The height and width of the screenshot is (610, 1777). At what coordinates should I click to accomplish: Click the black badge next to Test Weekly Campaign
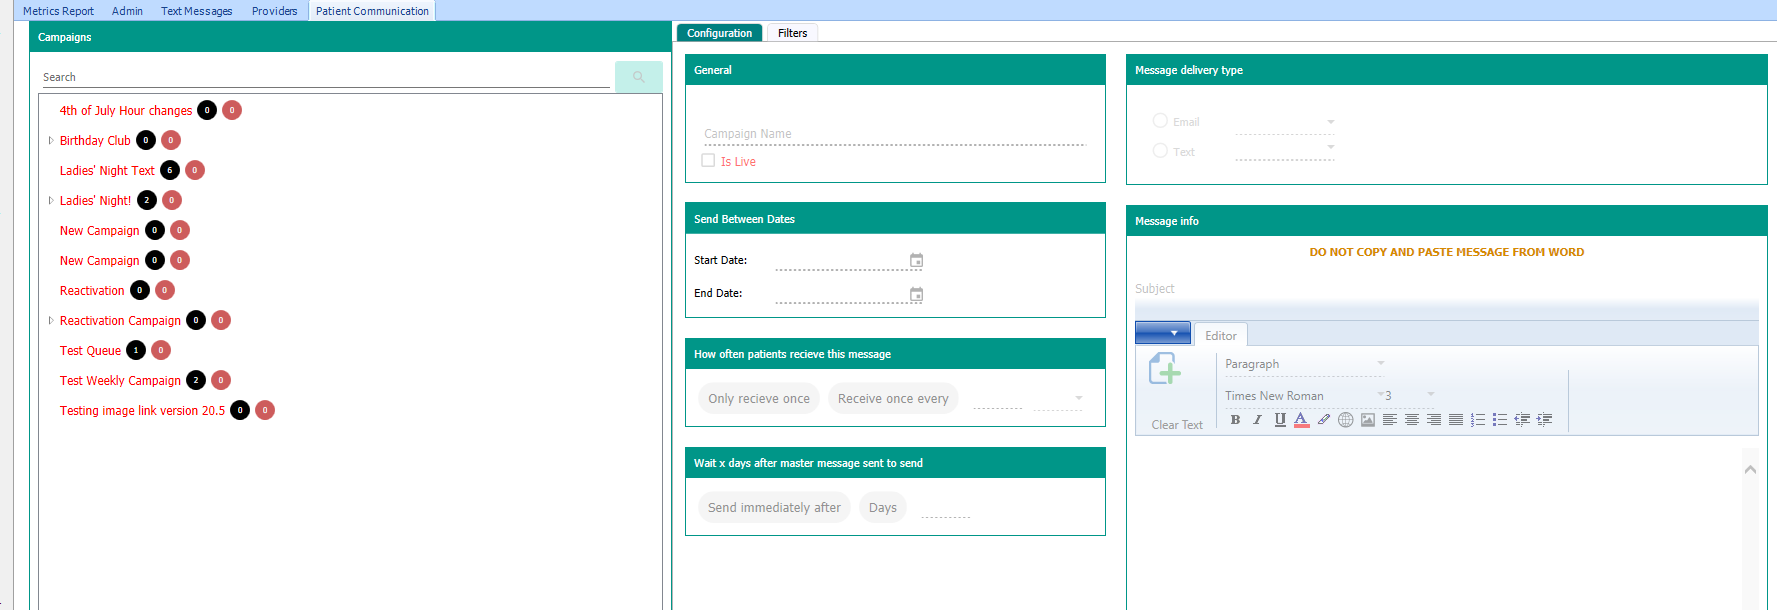pyautogui.click(x=196, y=380)
